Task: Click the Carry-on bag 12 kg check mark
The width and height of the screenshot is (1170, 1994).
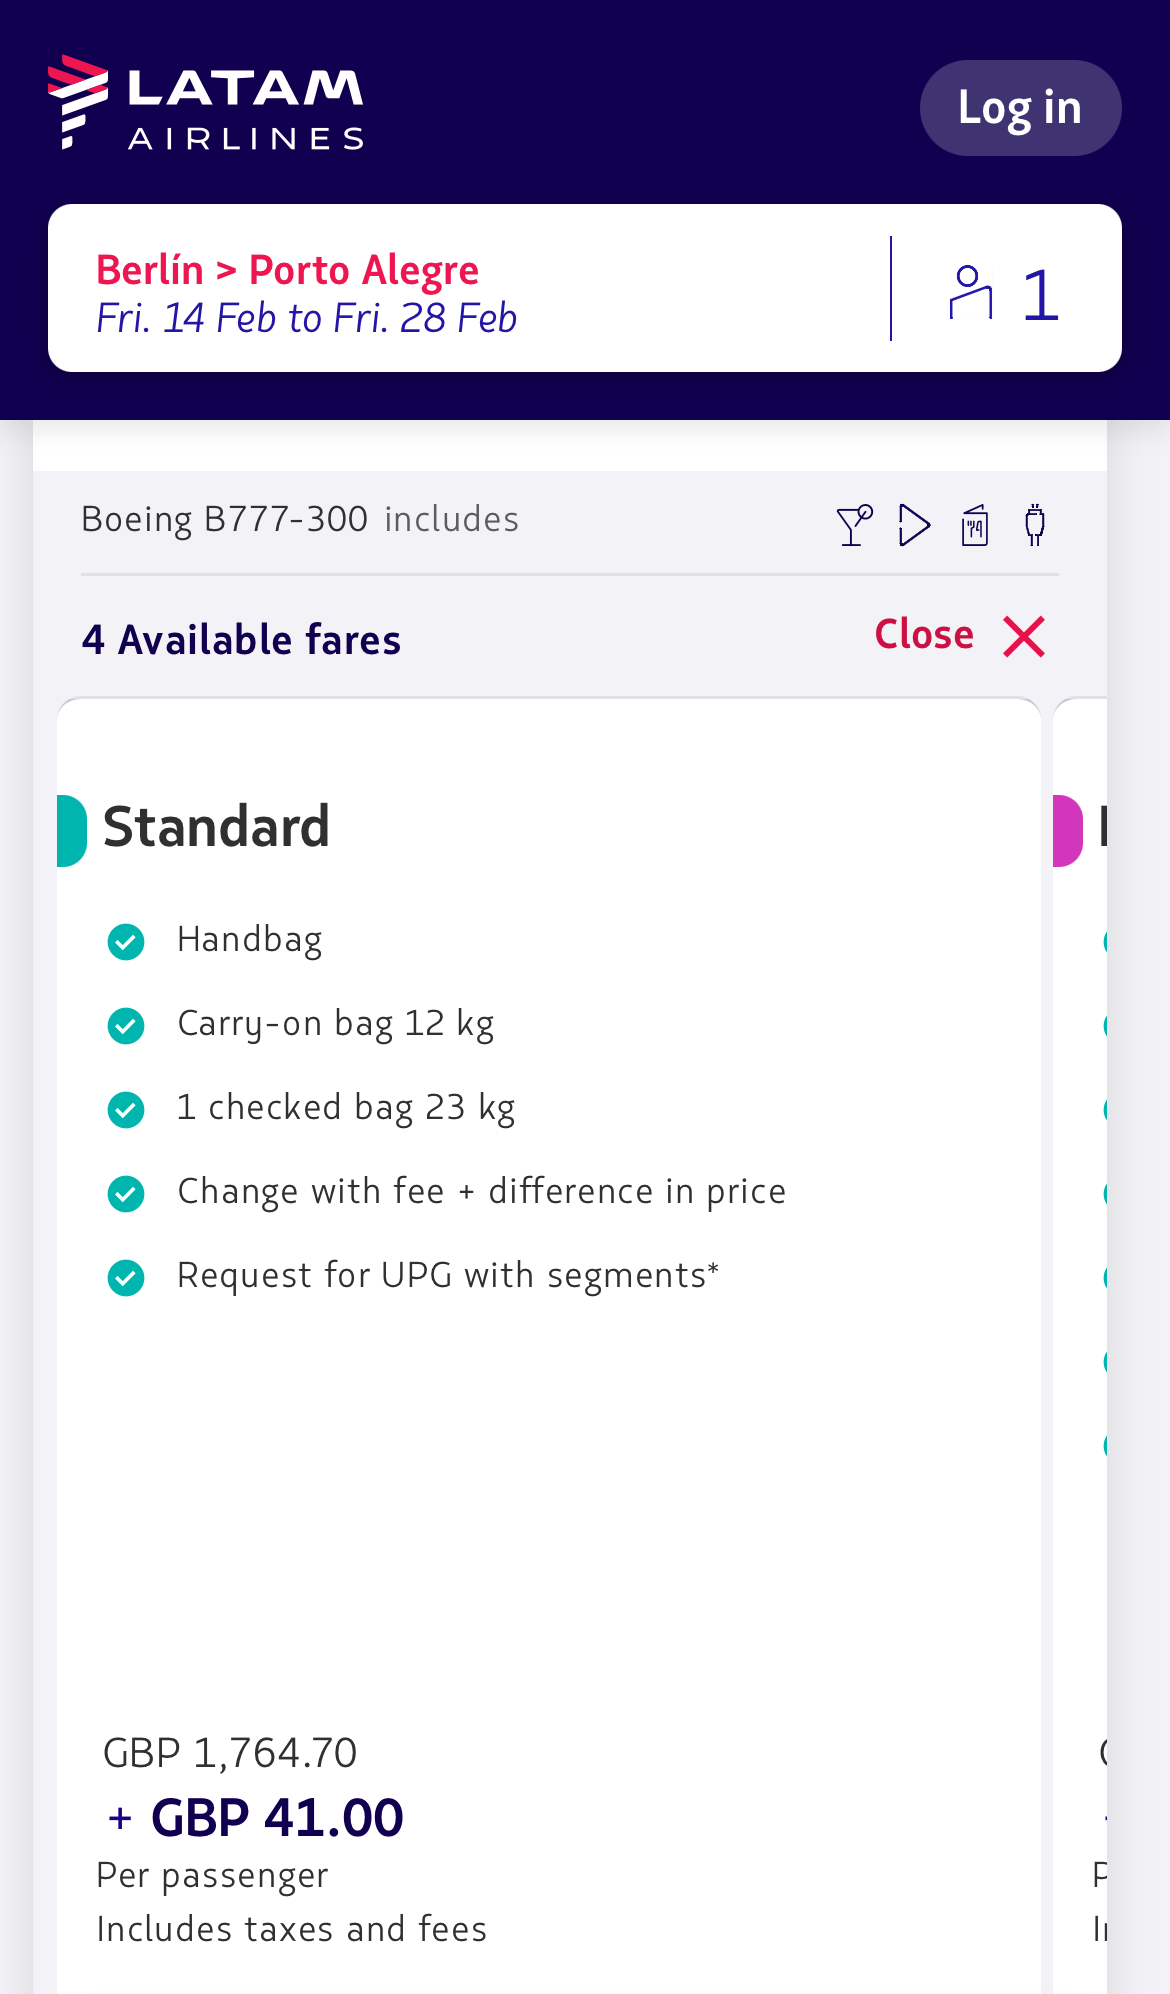Action: (x=126, y=1025)
